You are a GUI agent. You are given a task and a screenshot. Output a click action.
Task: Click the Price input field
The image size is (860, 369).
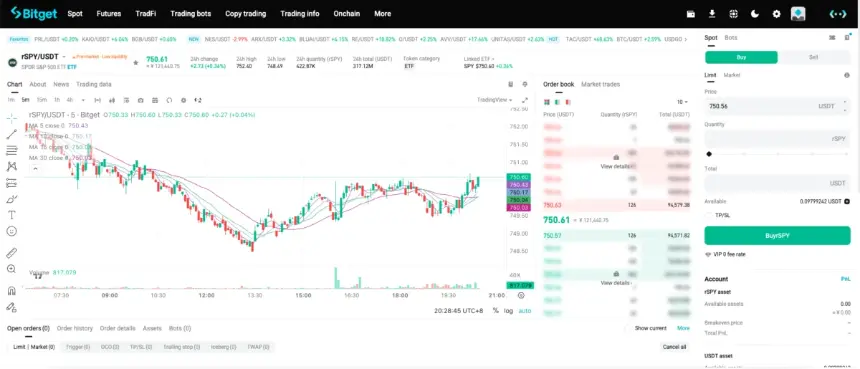pyautogui.click(x=777, y=106)
